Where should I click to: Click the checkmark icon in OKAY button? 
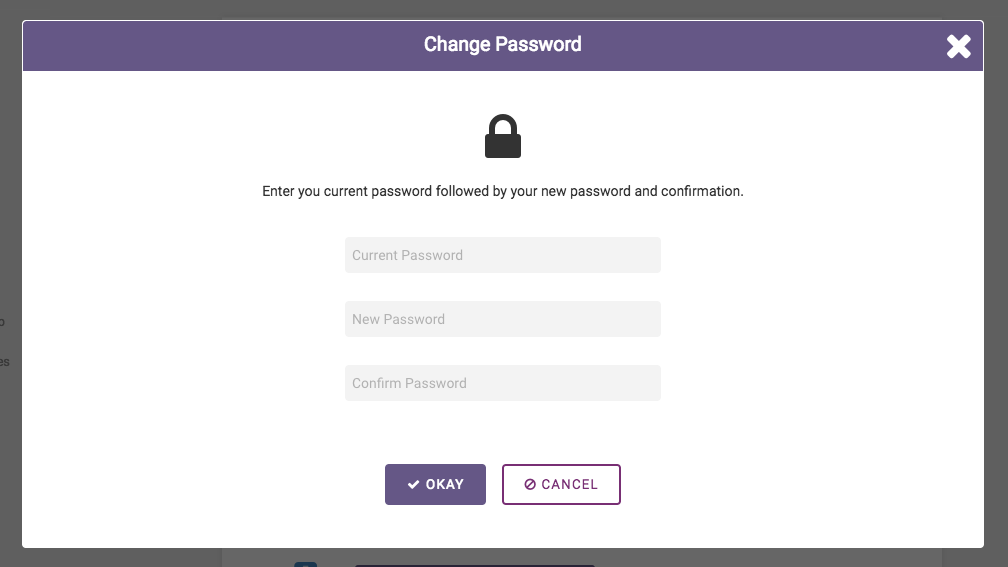(x=413, y=485)
